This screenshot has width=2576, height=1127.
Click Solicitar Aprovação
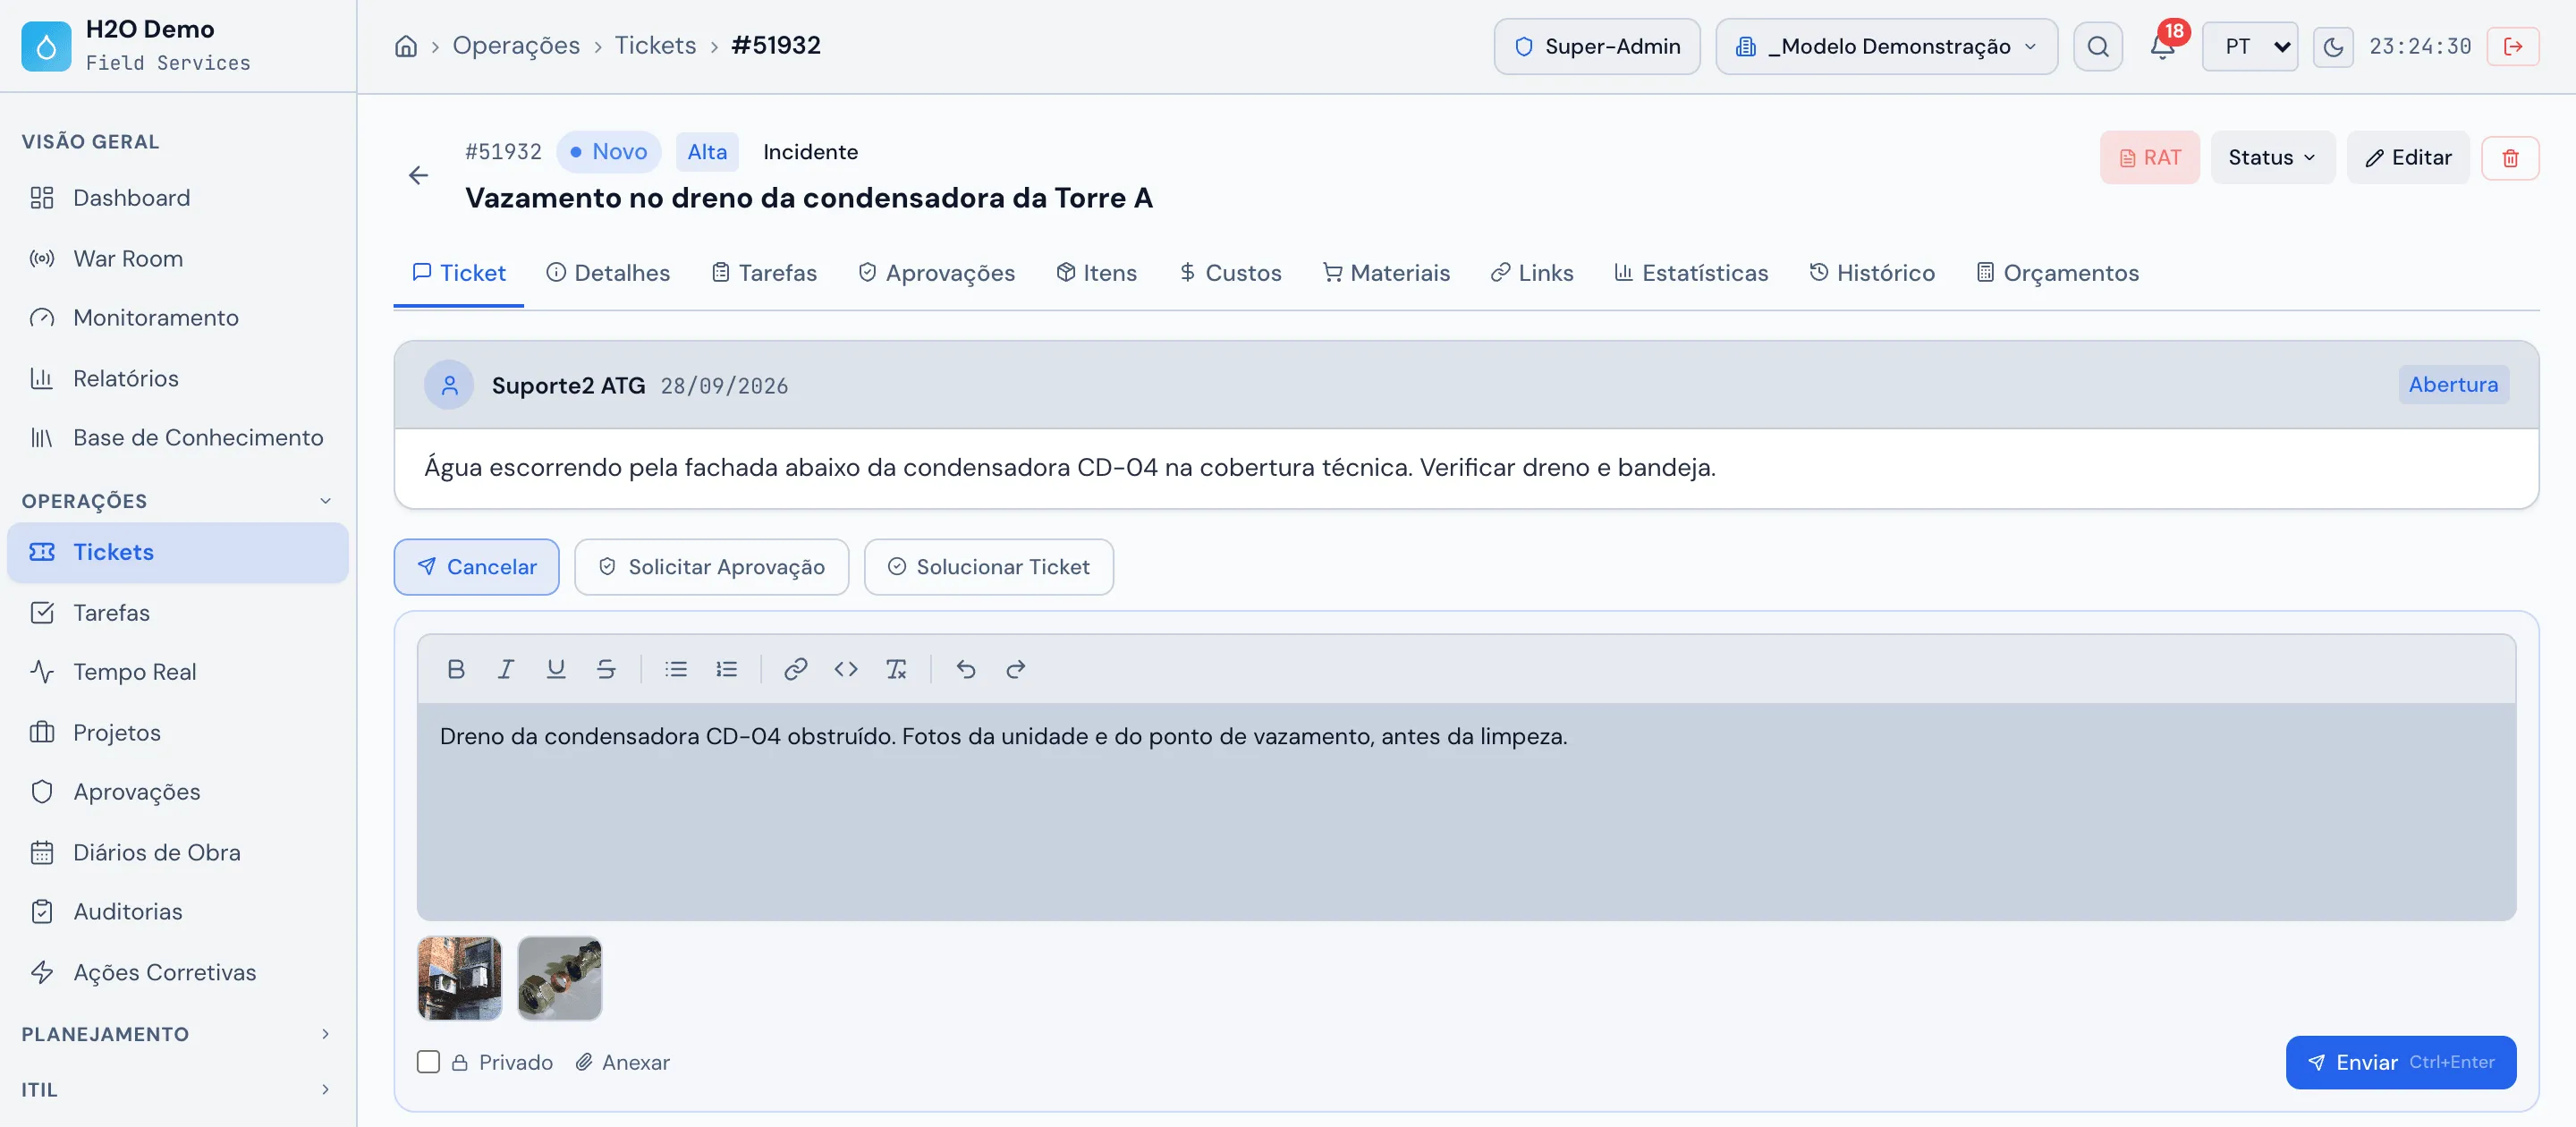point(711,567)
